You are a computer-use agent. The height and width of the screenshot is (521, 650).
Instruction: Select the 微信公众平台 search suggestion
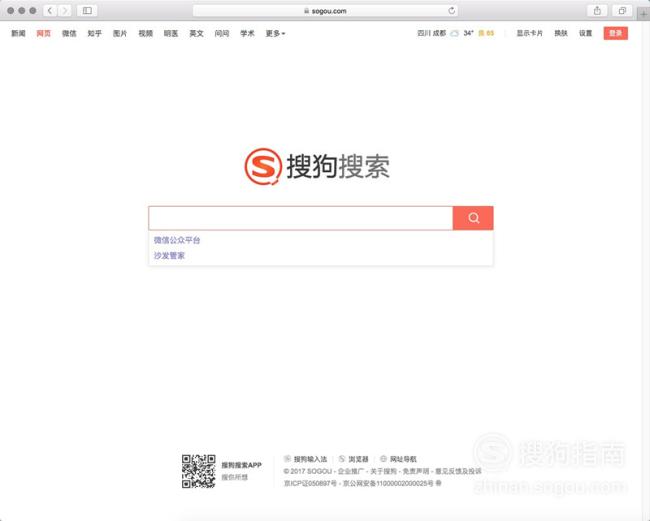click(177, 240)
